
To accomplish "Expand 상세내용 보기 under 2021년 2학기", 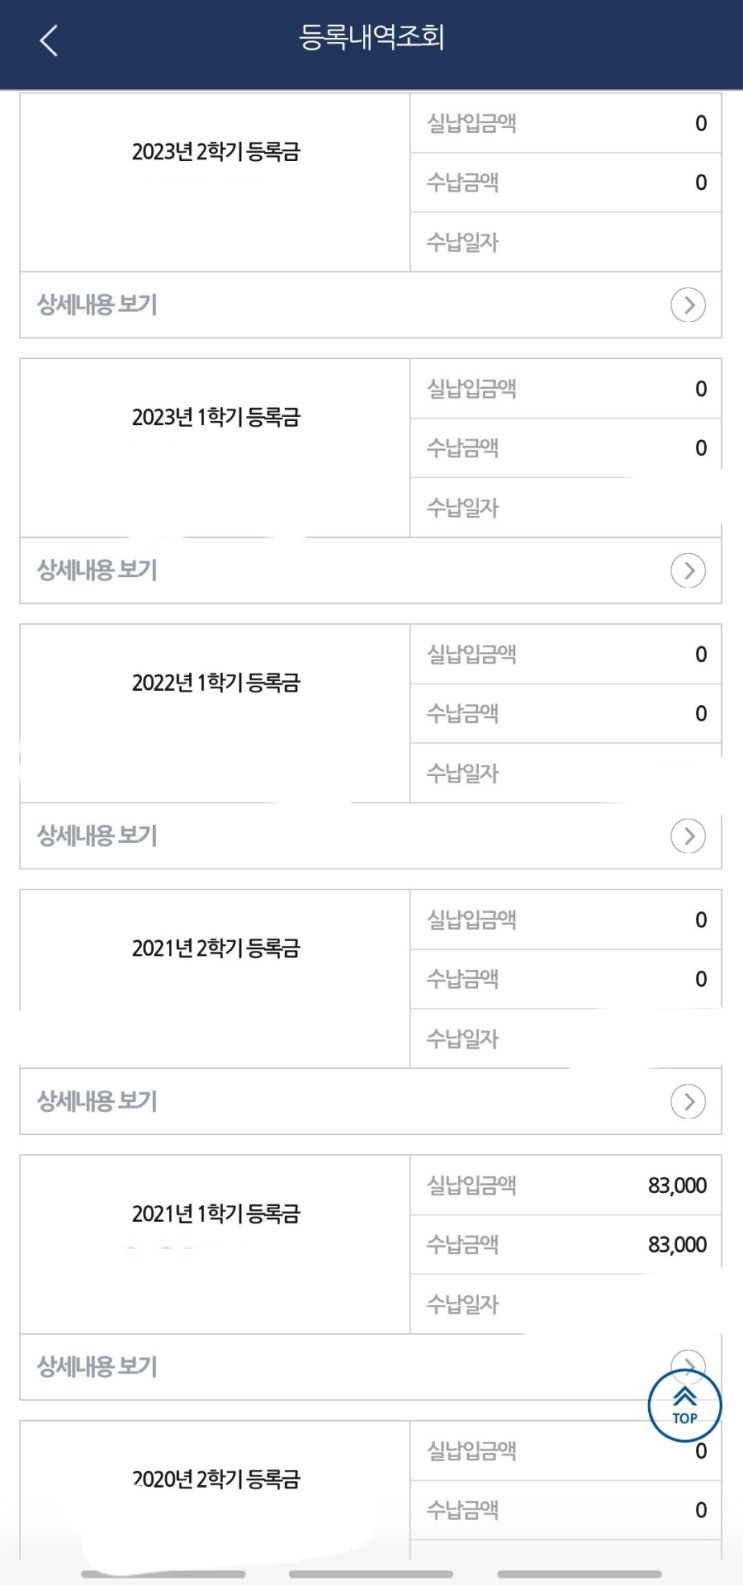I will pos(97,1102).
